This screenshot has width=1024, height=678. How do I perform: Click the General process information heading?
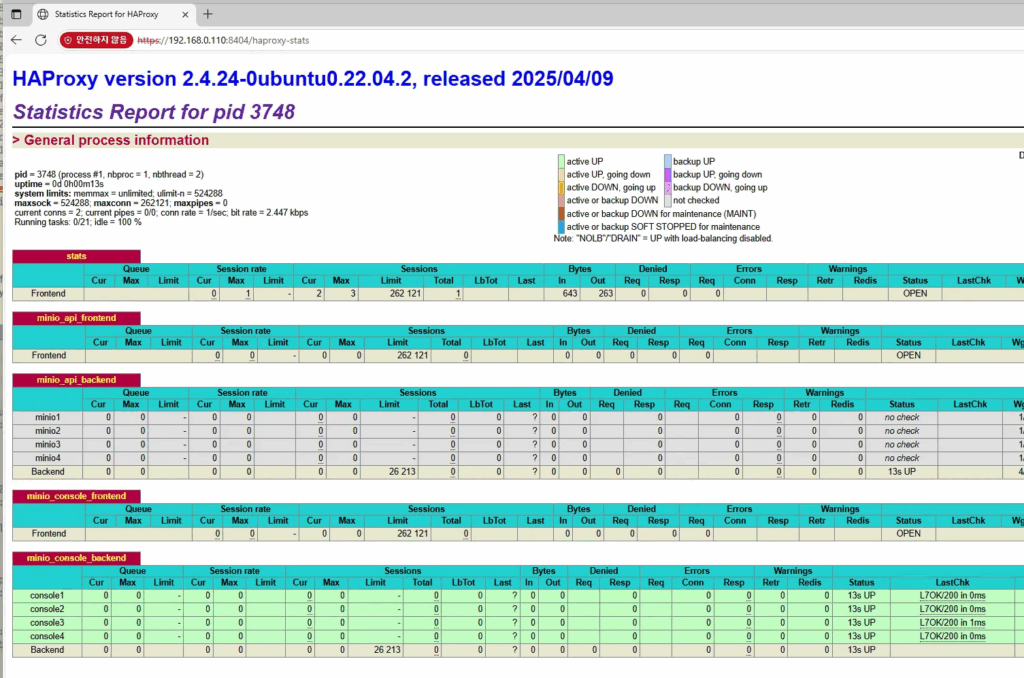pyautogui.click(x=116, y=140)
